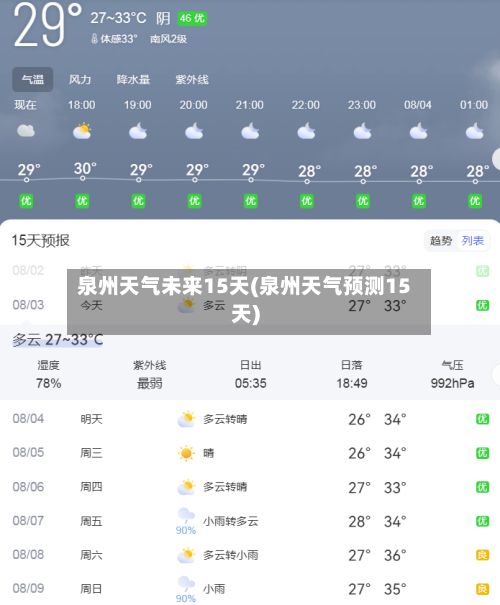Image resolution: width=500 pixels, height=605 pixels.
Task: Expand the 08/09 周日 forecast row
Action: click(x=250, y=588)
